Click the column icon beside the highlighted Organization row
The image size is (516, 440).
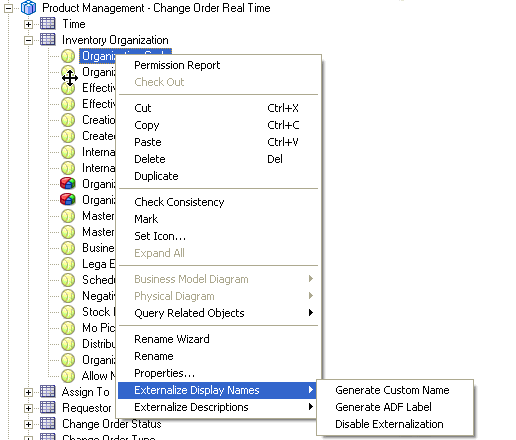[x=68, y=56]
